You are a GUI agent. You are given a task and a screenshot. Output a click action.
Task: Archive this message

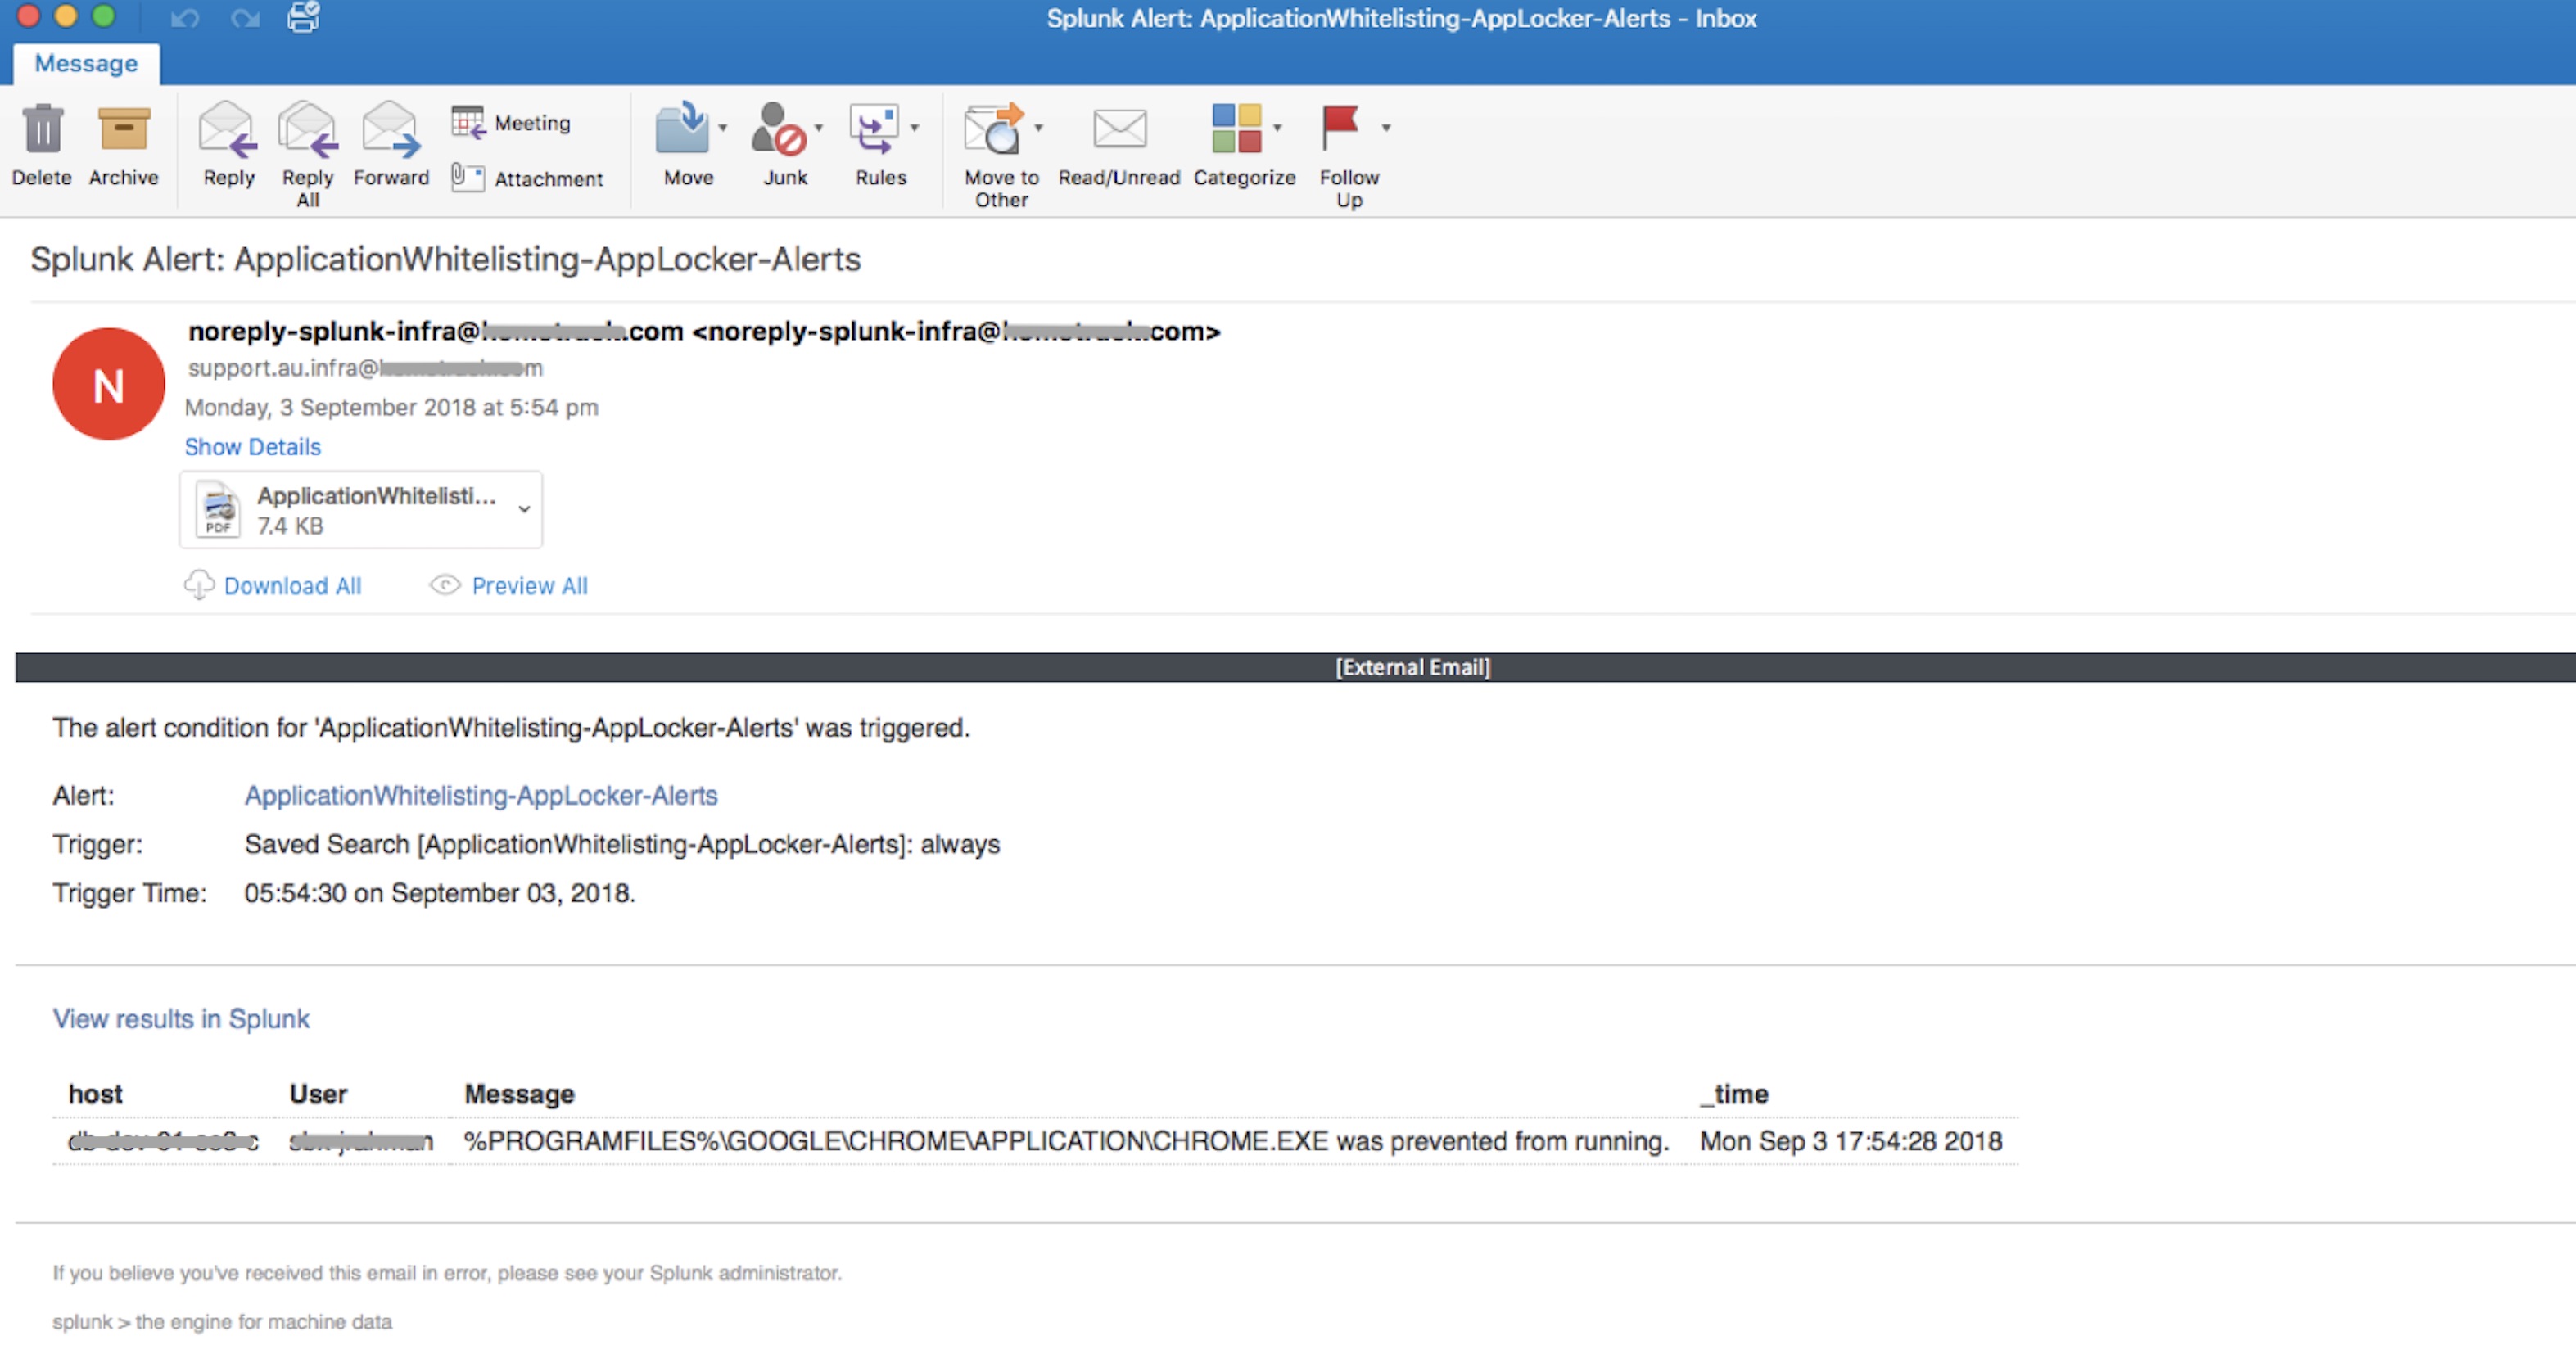pyautogui.click(x=123, y=145)
